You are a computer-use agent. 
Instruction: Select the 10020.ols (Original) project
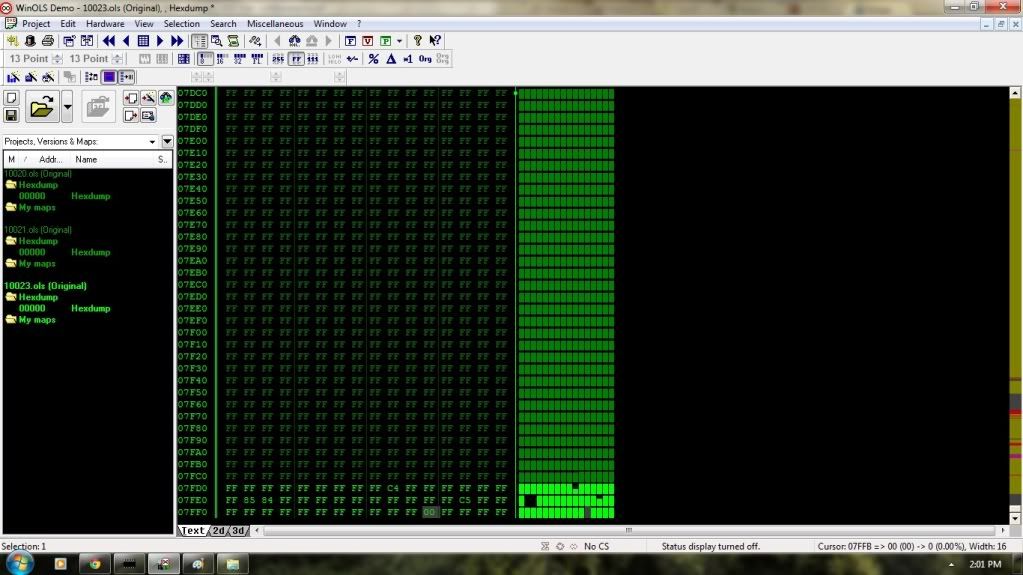[38, 174]
